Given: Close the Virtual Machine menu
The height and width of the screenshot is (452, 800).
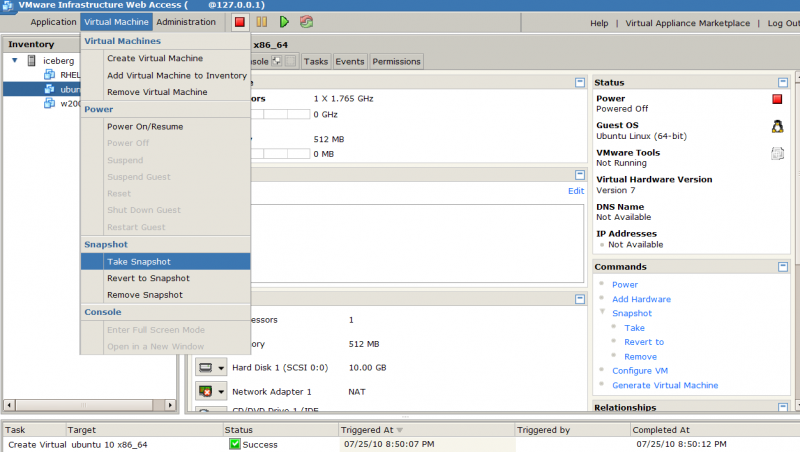Looking at the screenshot, I should 116,22.
